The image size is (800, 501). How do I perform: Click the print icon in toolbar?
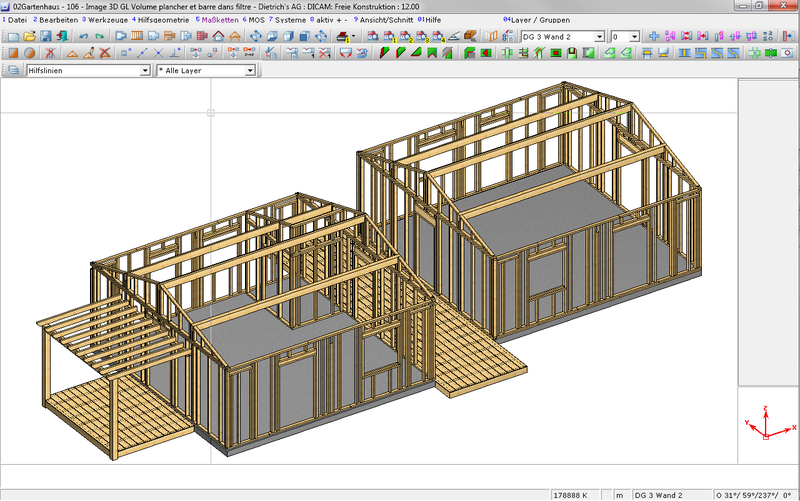click(343, 36)
